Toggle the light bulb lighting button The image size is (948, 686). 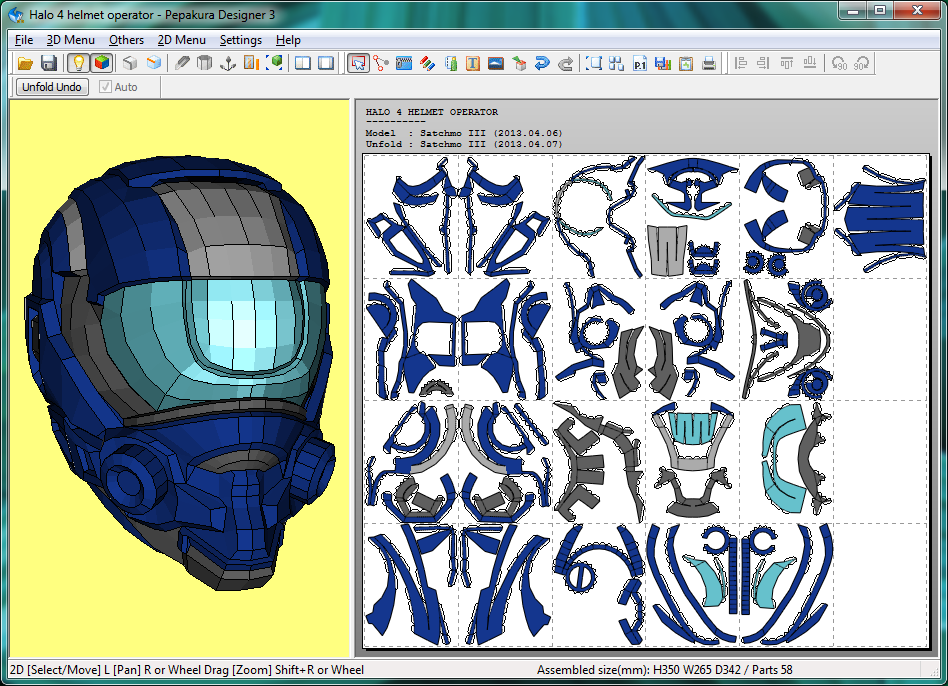(78, 63)
